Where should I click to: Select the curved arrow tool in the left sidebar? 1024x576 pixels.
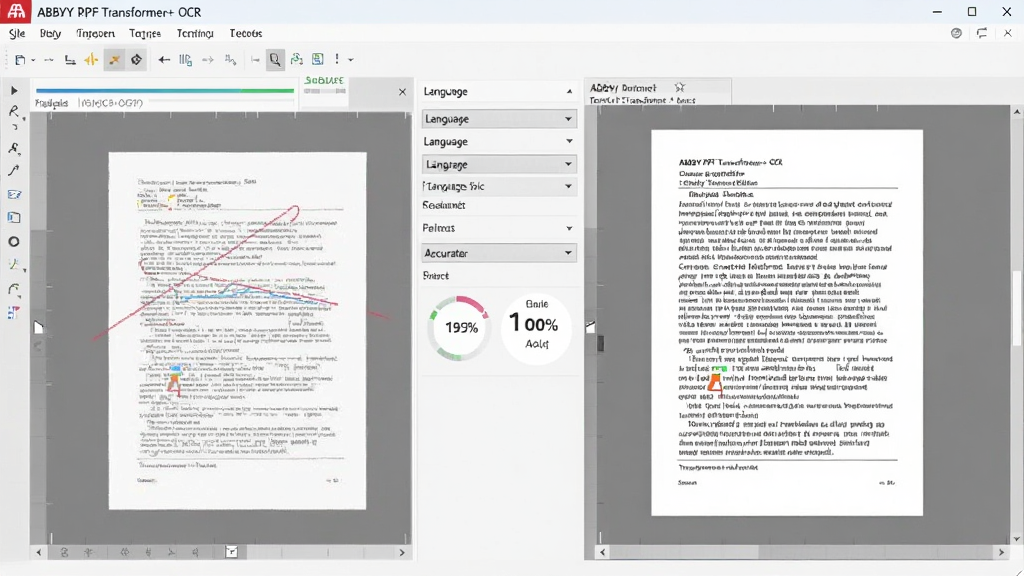click(x=14, y=171)
